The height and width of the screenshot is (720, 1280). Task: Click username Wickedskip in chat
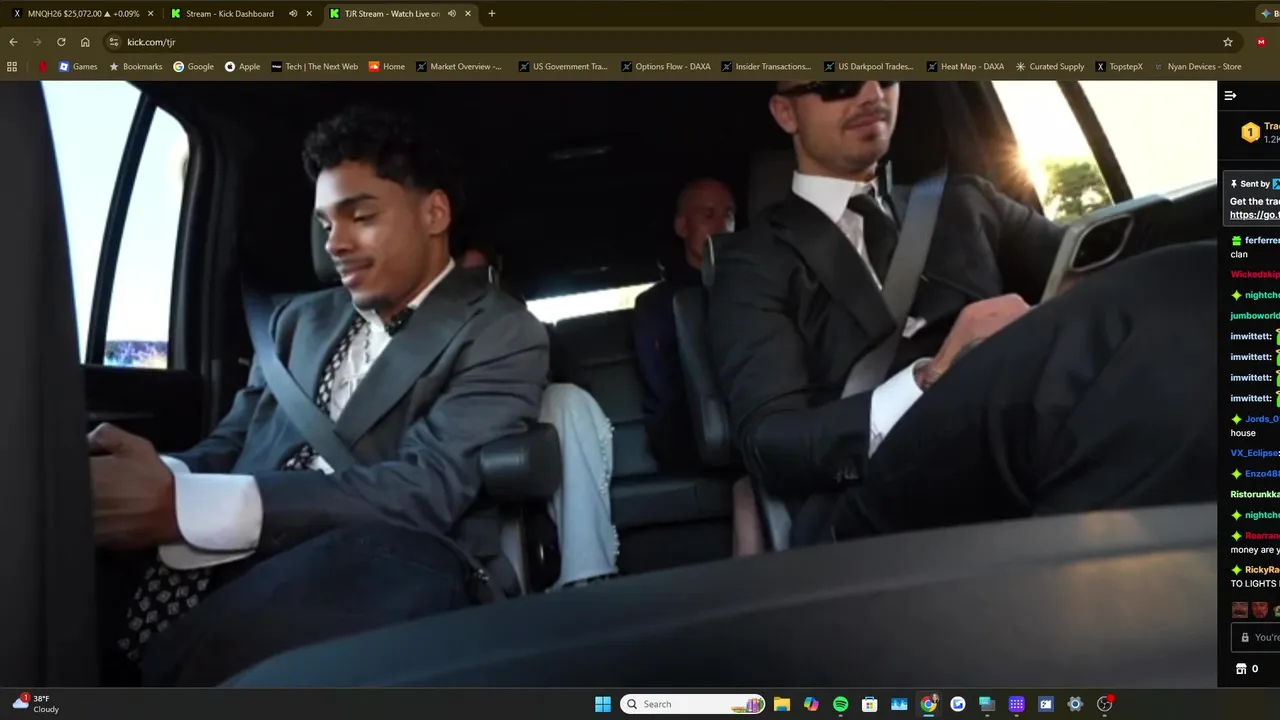coord(1255,274)
